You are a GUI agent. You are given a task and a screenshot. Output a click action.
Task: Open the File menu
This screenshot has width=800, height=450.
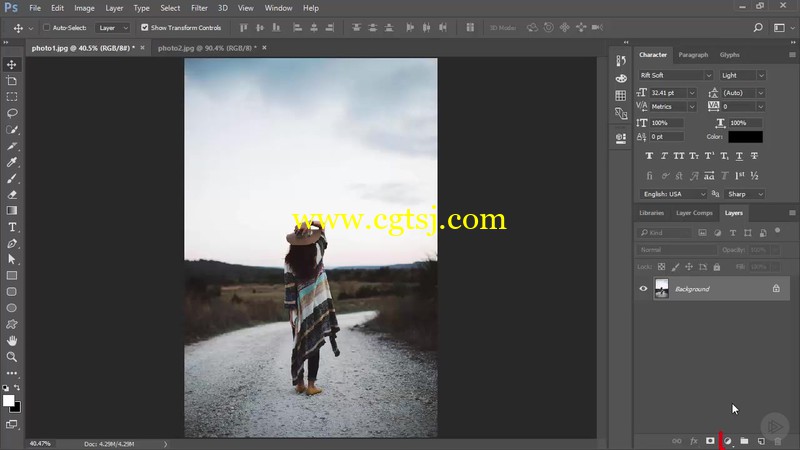point(35,8)
